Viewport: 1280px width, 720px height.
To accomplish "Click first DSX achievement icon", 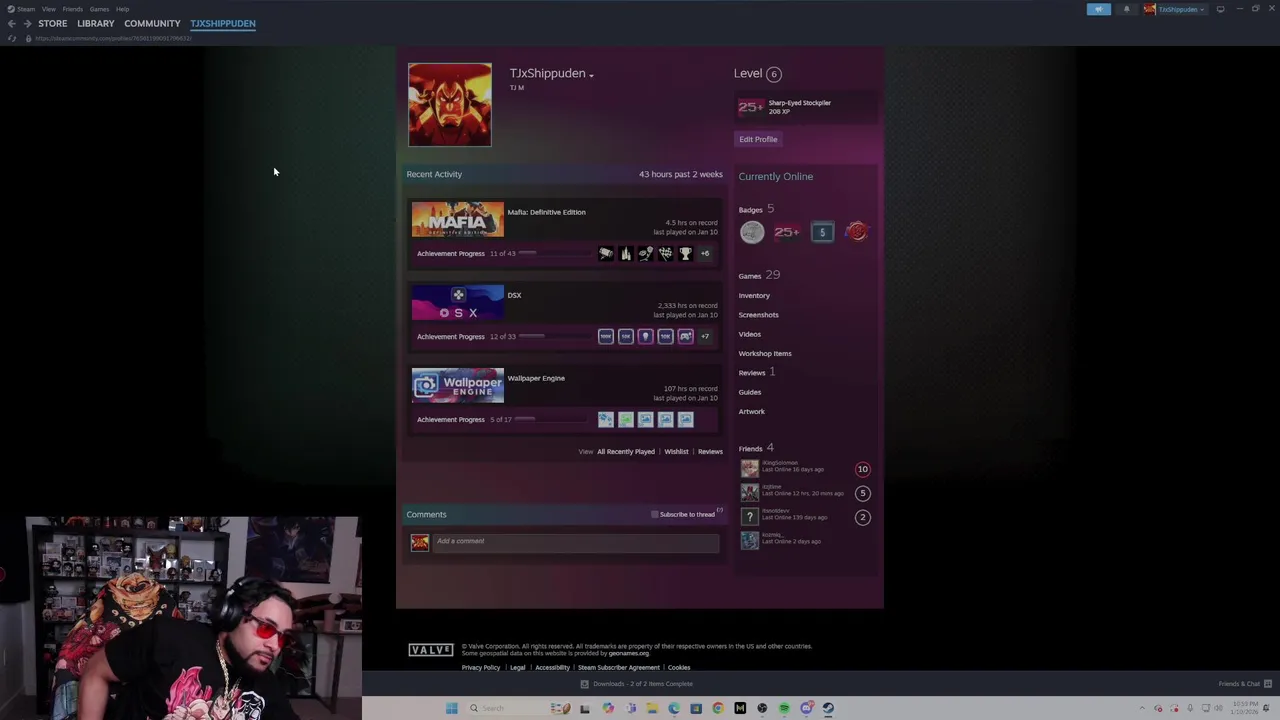I will 606,336.
